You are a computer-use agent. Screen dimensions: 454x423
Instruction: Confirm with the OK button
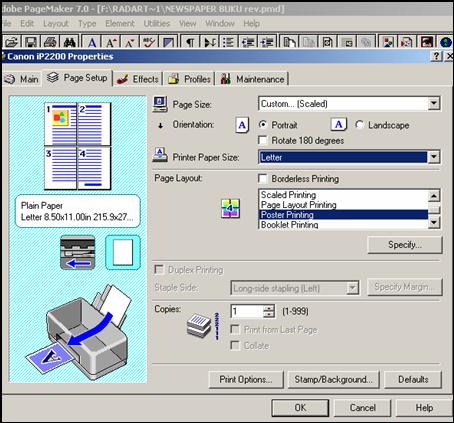(x=300, y=408)
